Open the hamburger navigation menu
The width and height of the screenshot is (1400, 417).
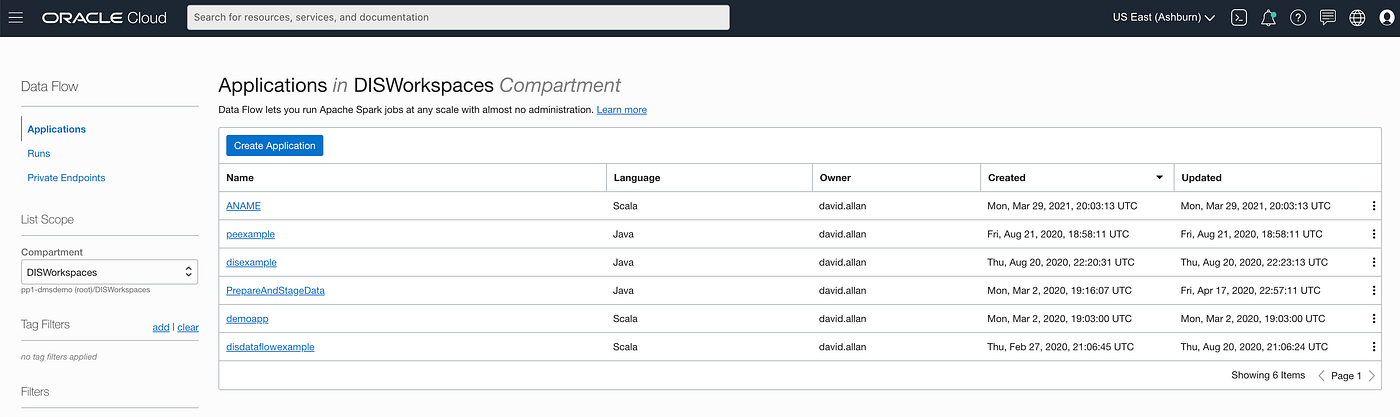click(16, 17)
